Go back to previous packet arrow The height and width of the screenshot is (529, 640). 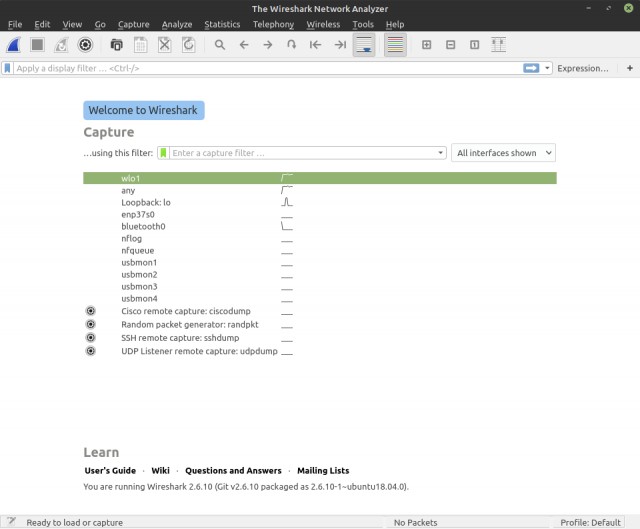(244, 45)
